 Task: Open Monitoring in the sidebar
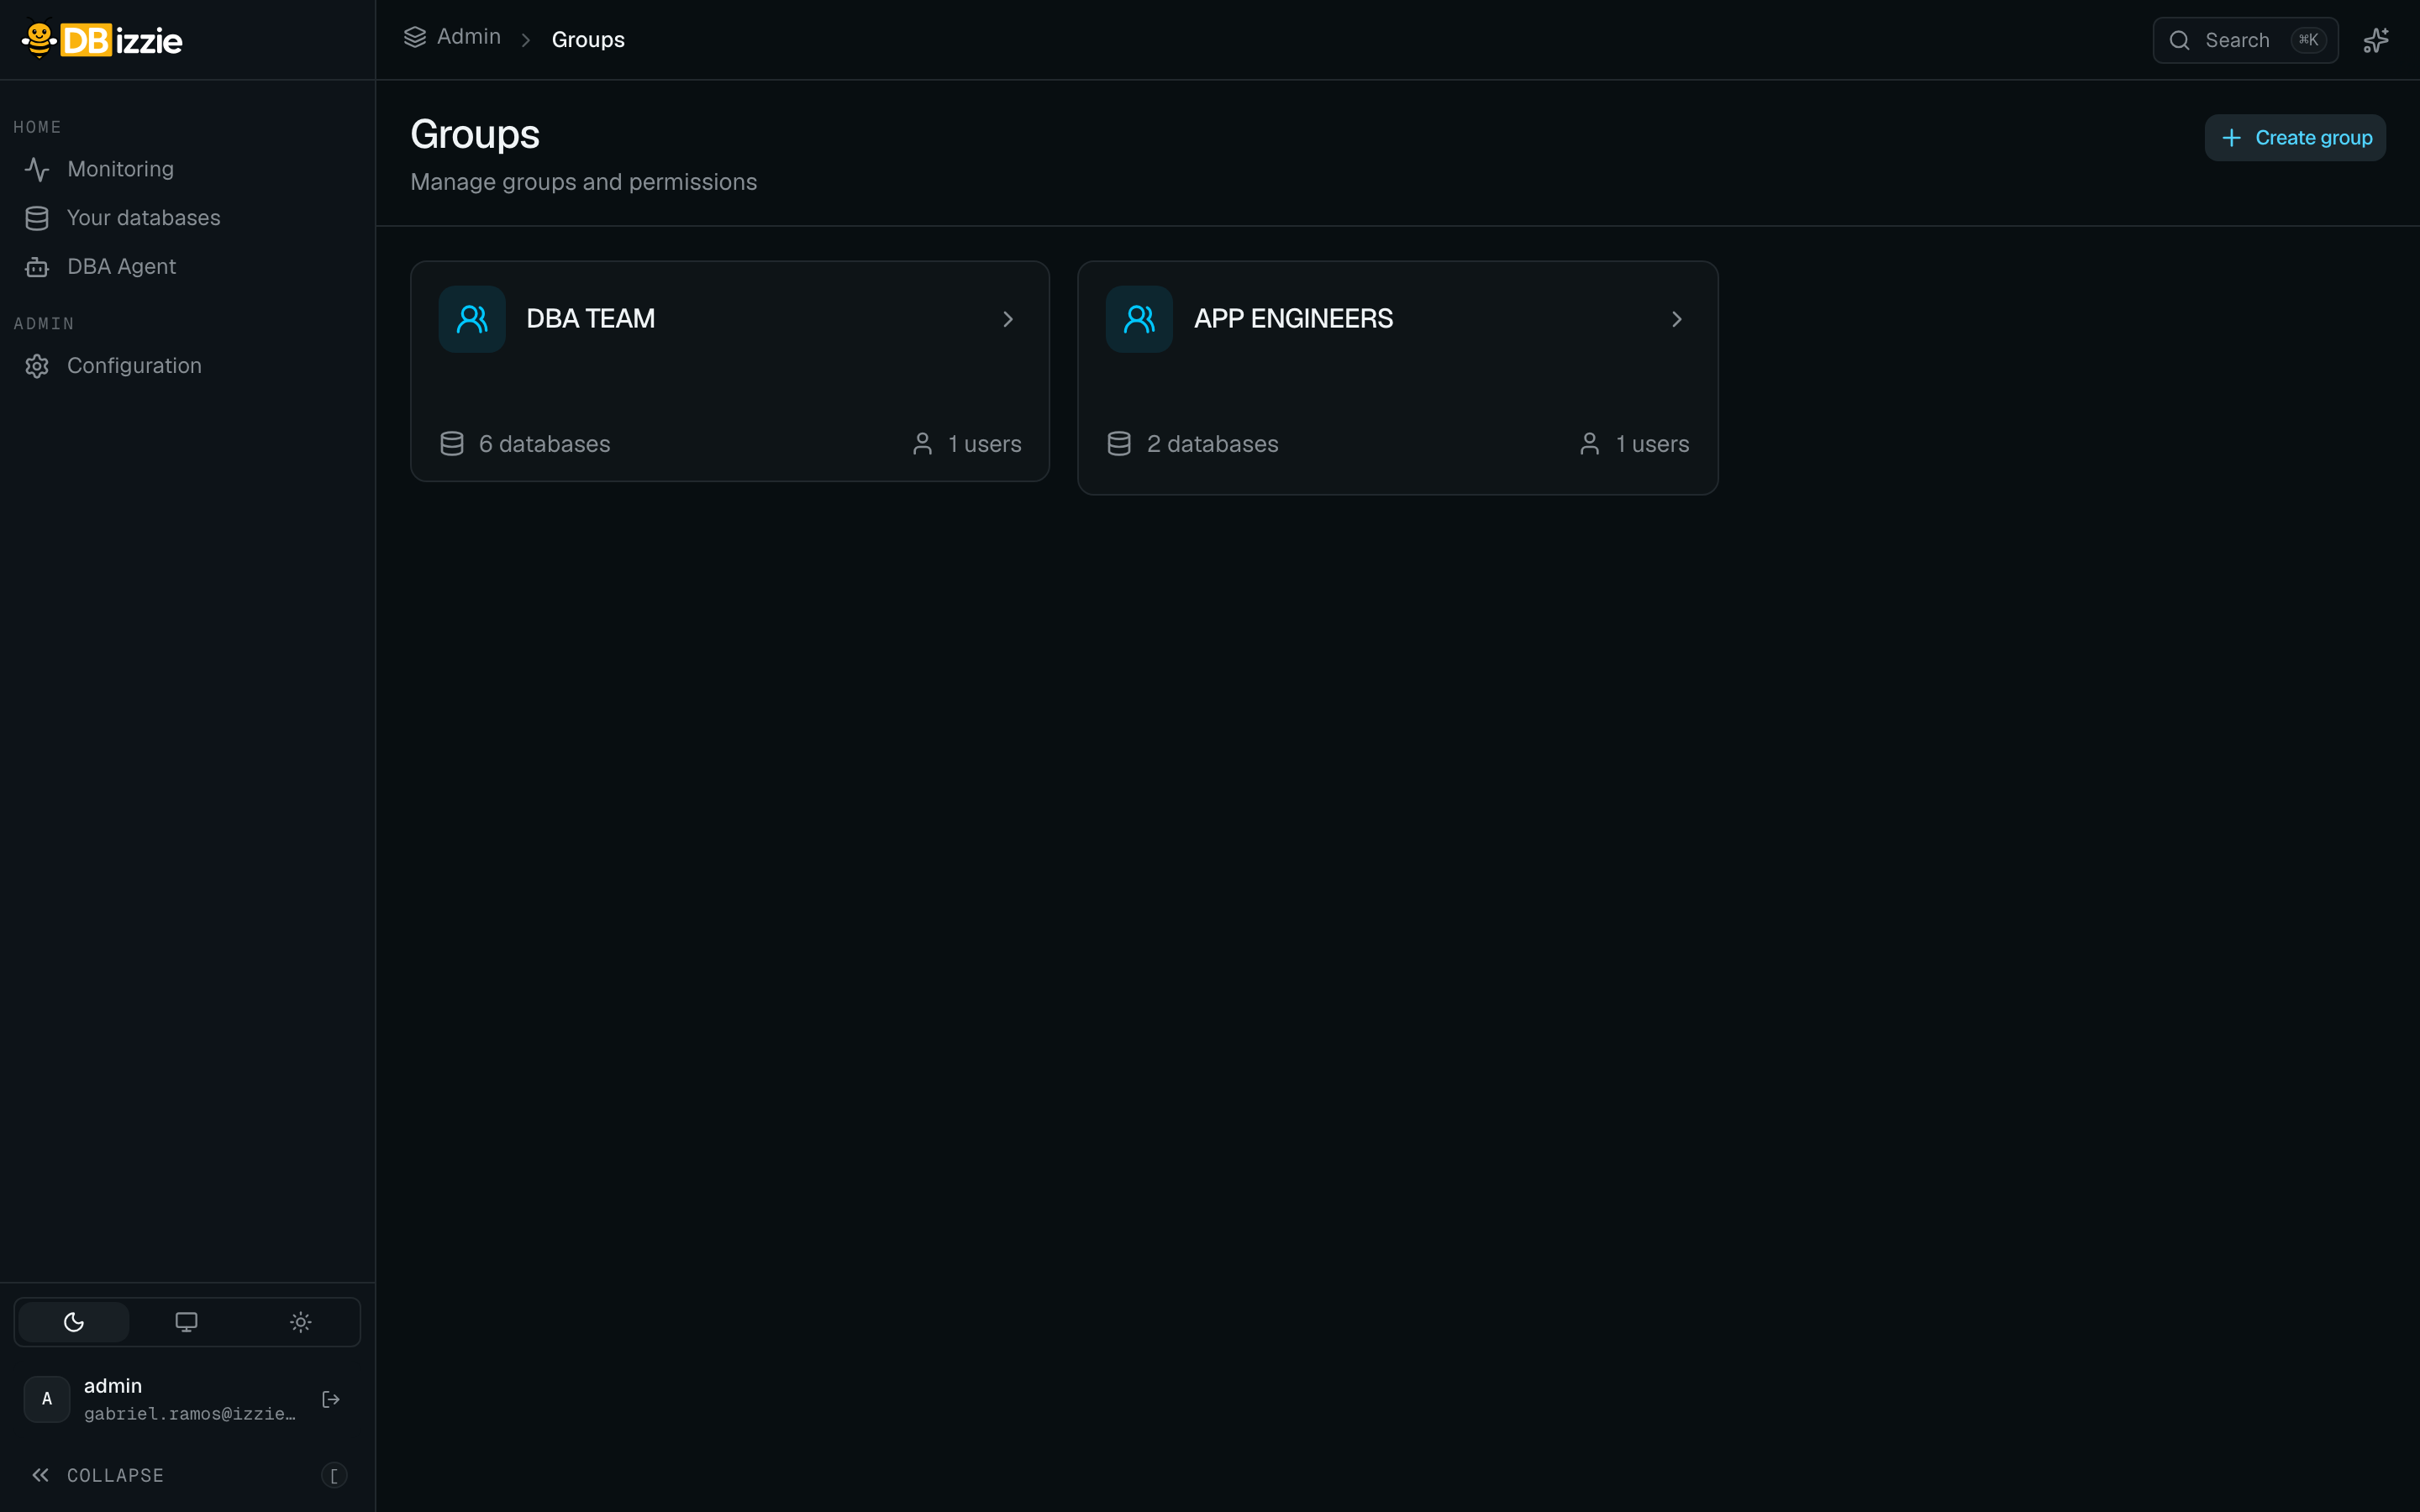click(x=187, y=169)
